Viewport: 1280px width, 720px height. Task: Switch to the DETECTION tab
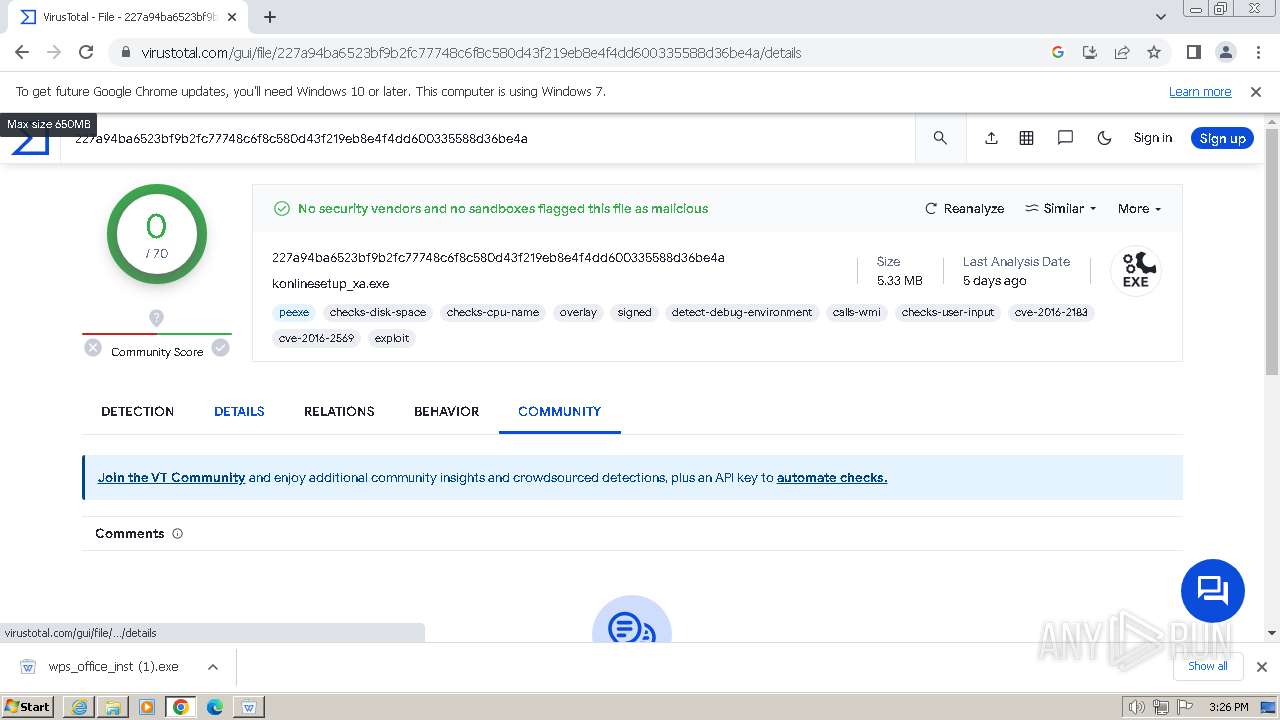click(137, 411)
